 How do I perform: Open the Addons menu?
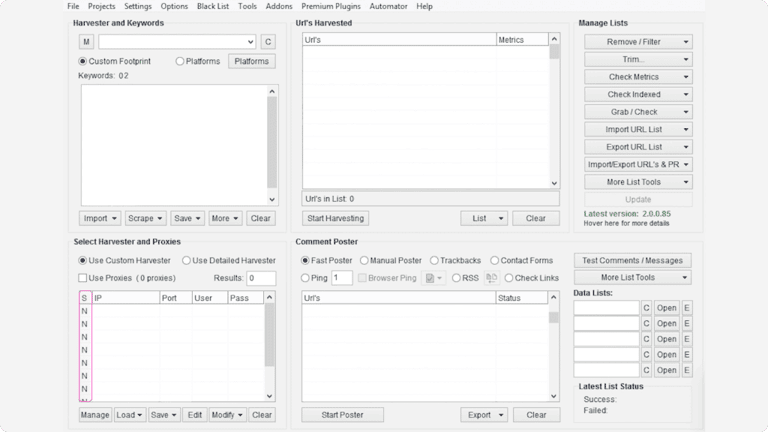click(x=279, y=6)
